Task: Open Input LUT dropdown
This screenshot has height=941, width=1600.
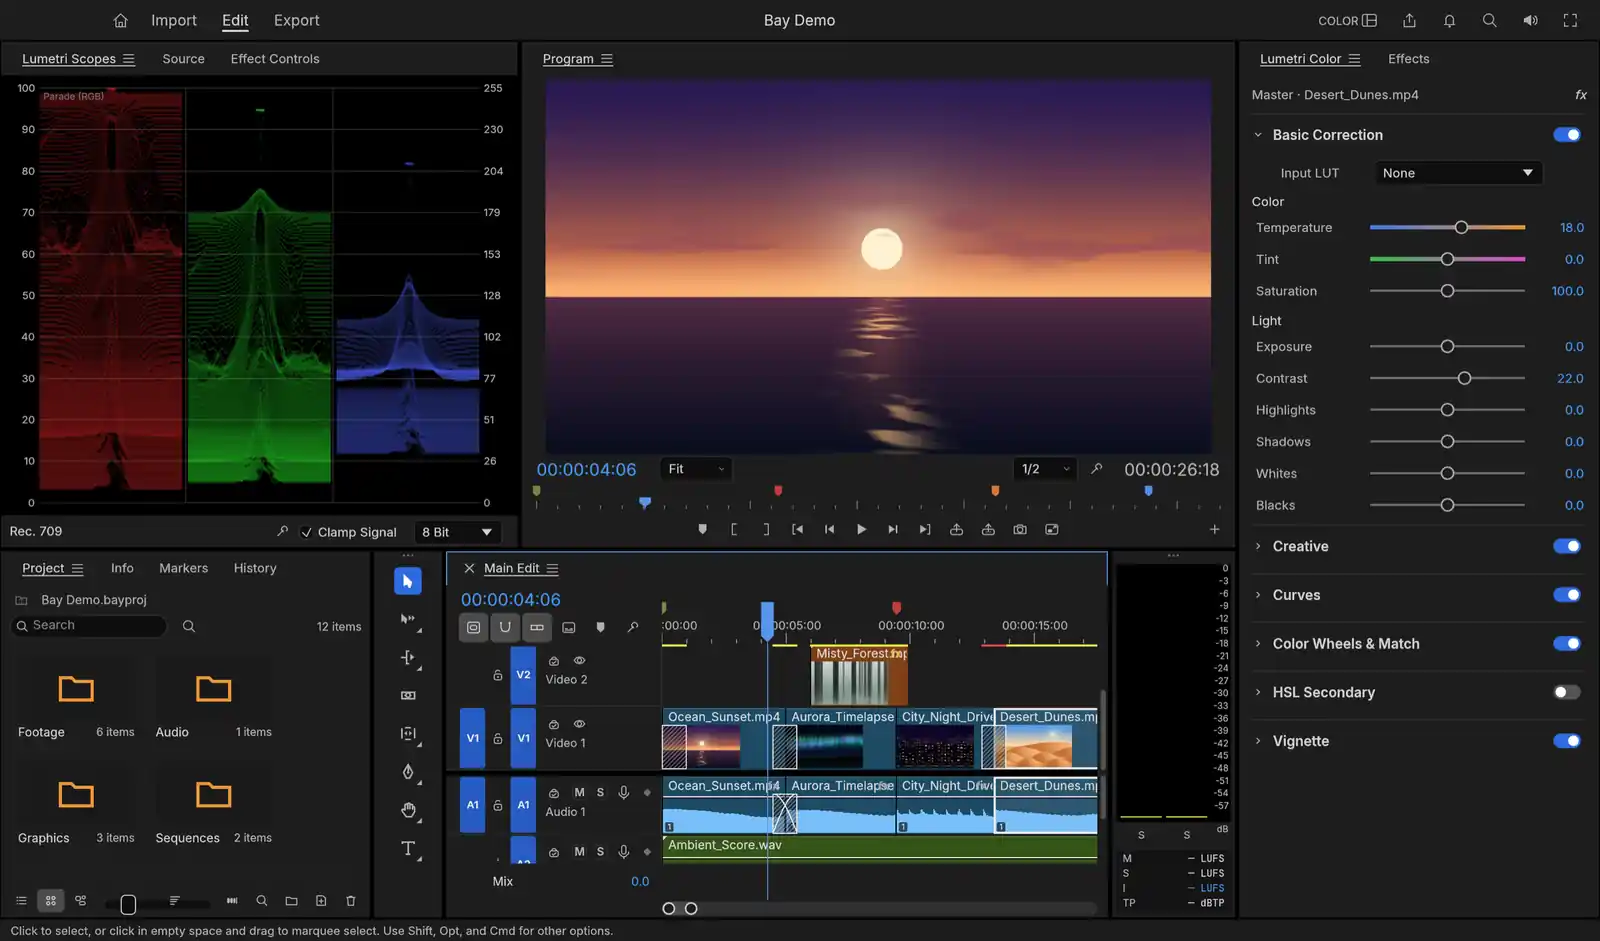Action: (1457, 173)
